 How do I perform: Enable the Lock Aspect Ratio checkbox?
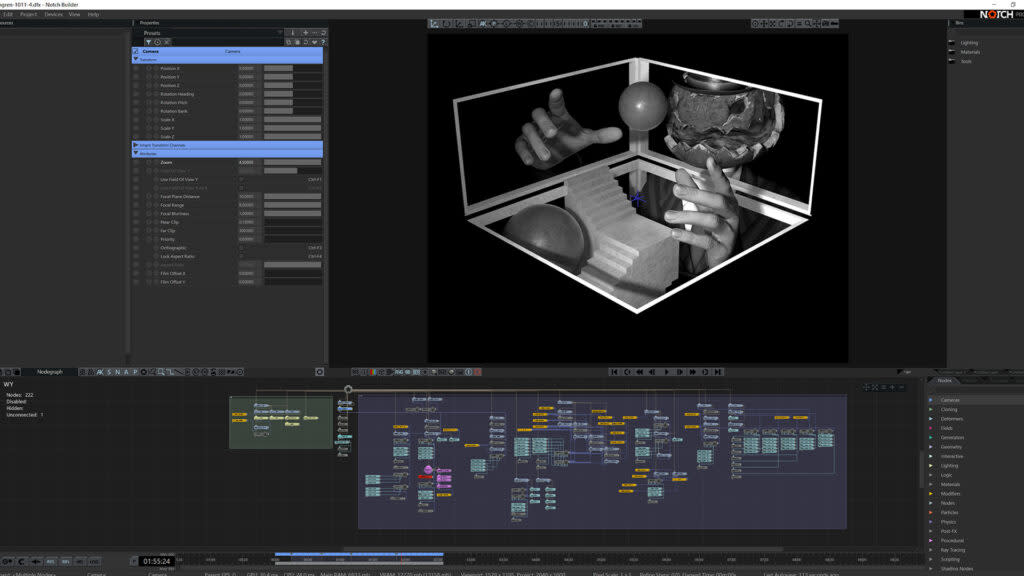pos(241,256)
